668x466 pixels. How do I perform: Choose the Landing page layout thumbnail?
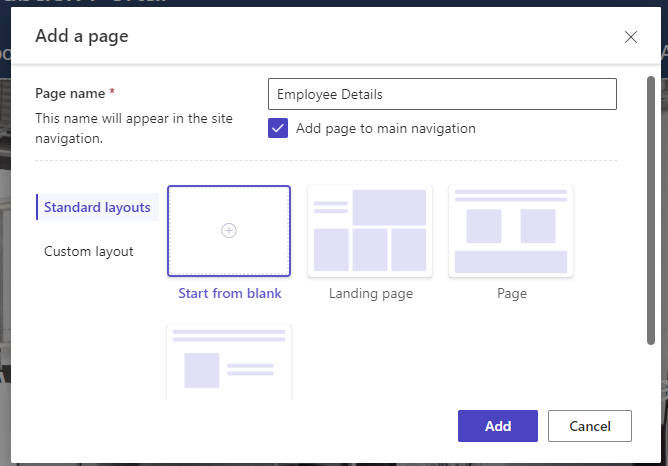click(x=370, y=230)
